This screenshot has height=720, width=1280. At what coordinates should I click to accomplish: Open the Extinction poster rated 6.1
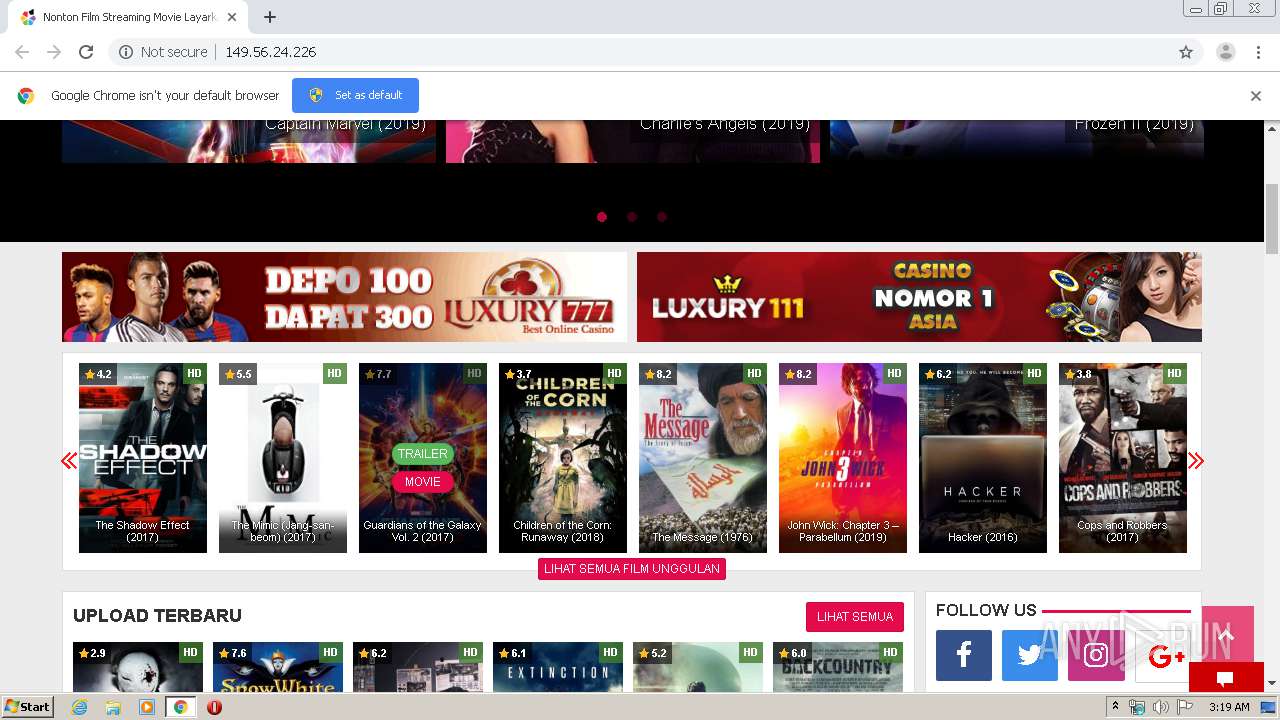558,667
